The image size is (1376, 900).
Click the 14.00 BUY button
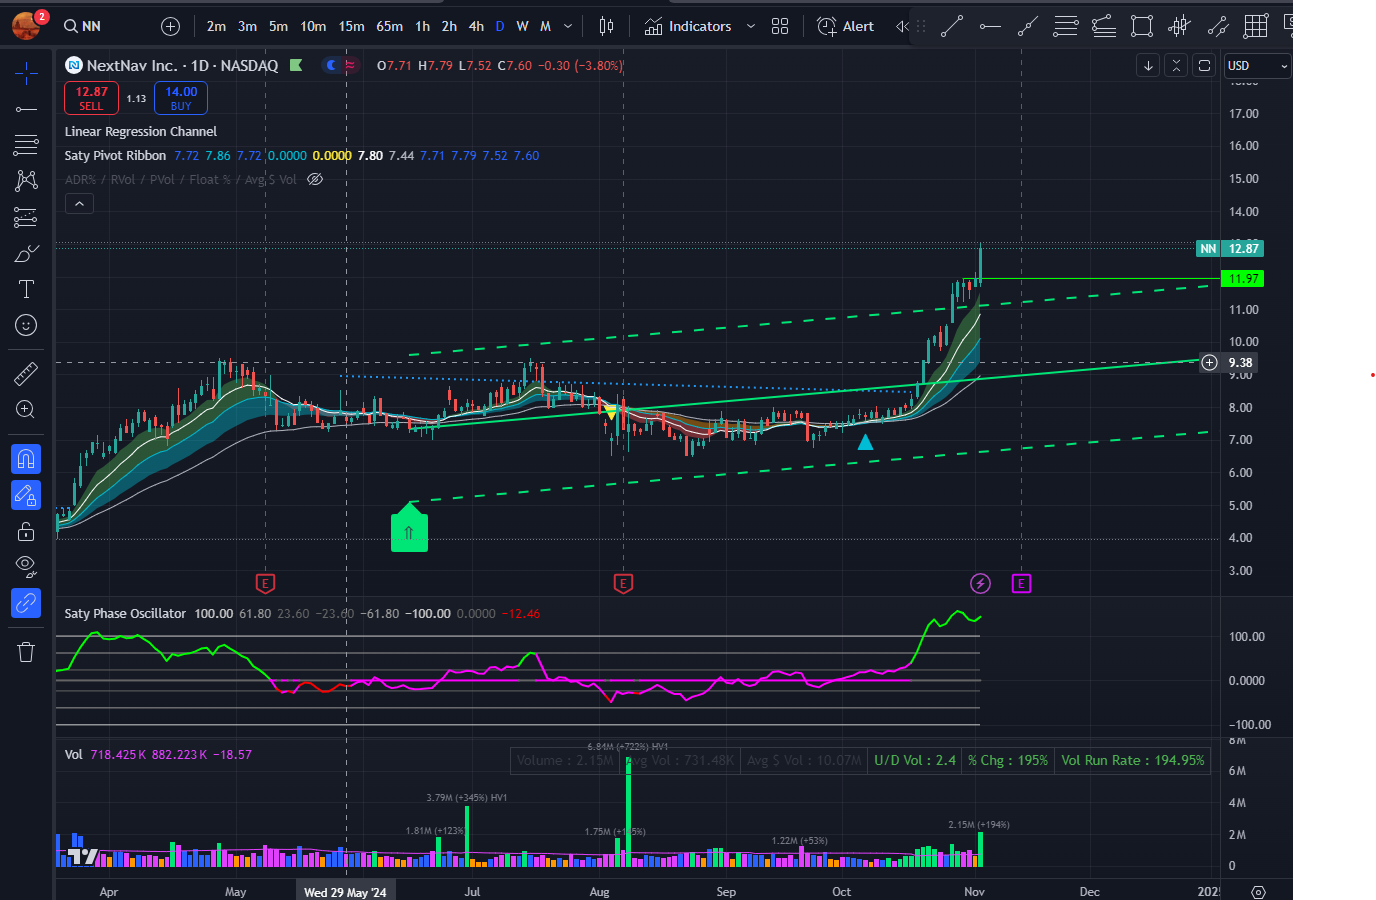coord(181,98)
